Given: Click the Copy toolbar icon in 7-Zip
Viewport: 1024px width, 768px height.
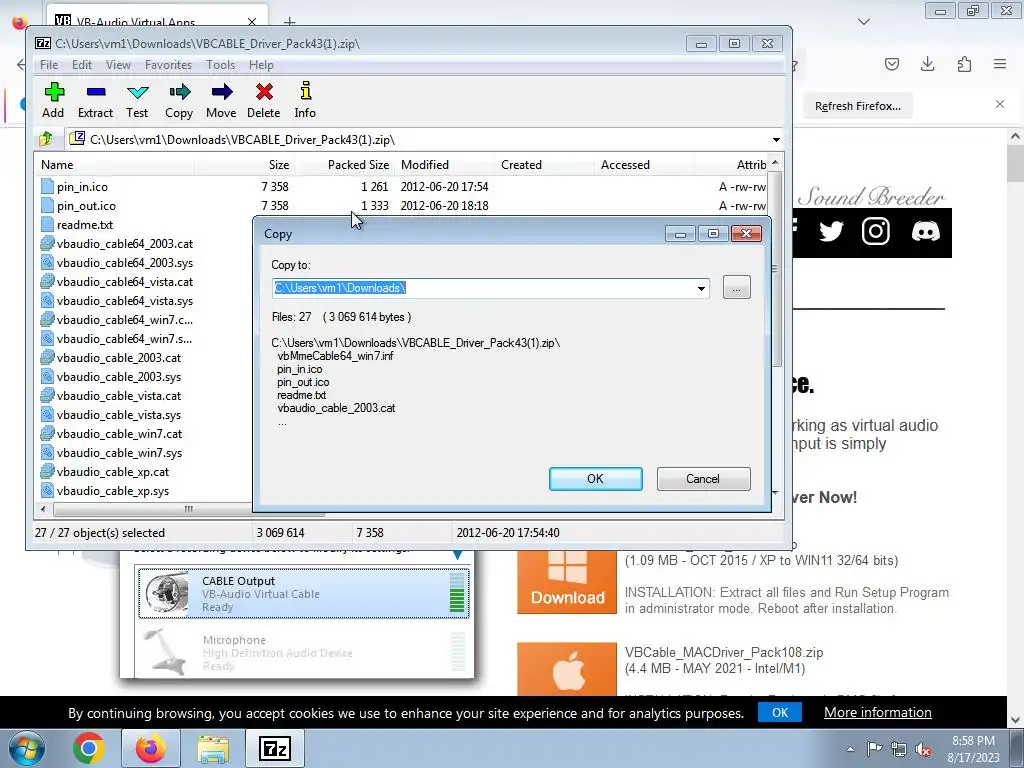Looking at the screenshot, I should [179, 100].
